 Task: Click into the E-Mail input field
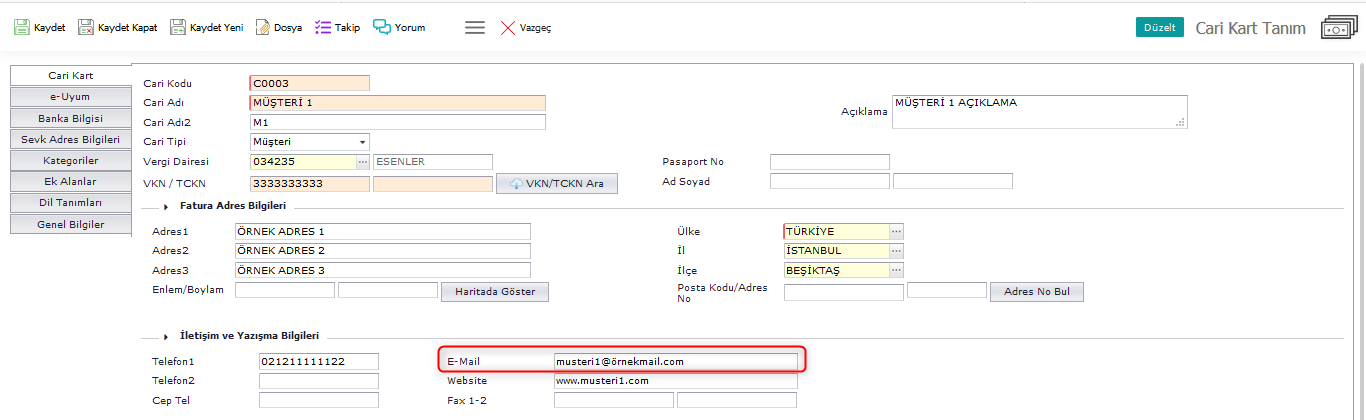pyautogui.click(x=675, y=361)
